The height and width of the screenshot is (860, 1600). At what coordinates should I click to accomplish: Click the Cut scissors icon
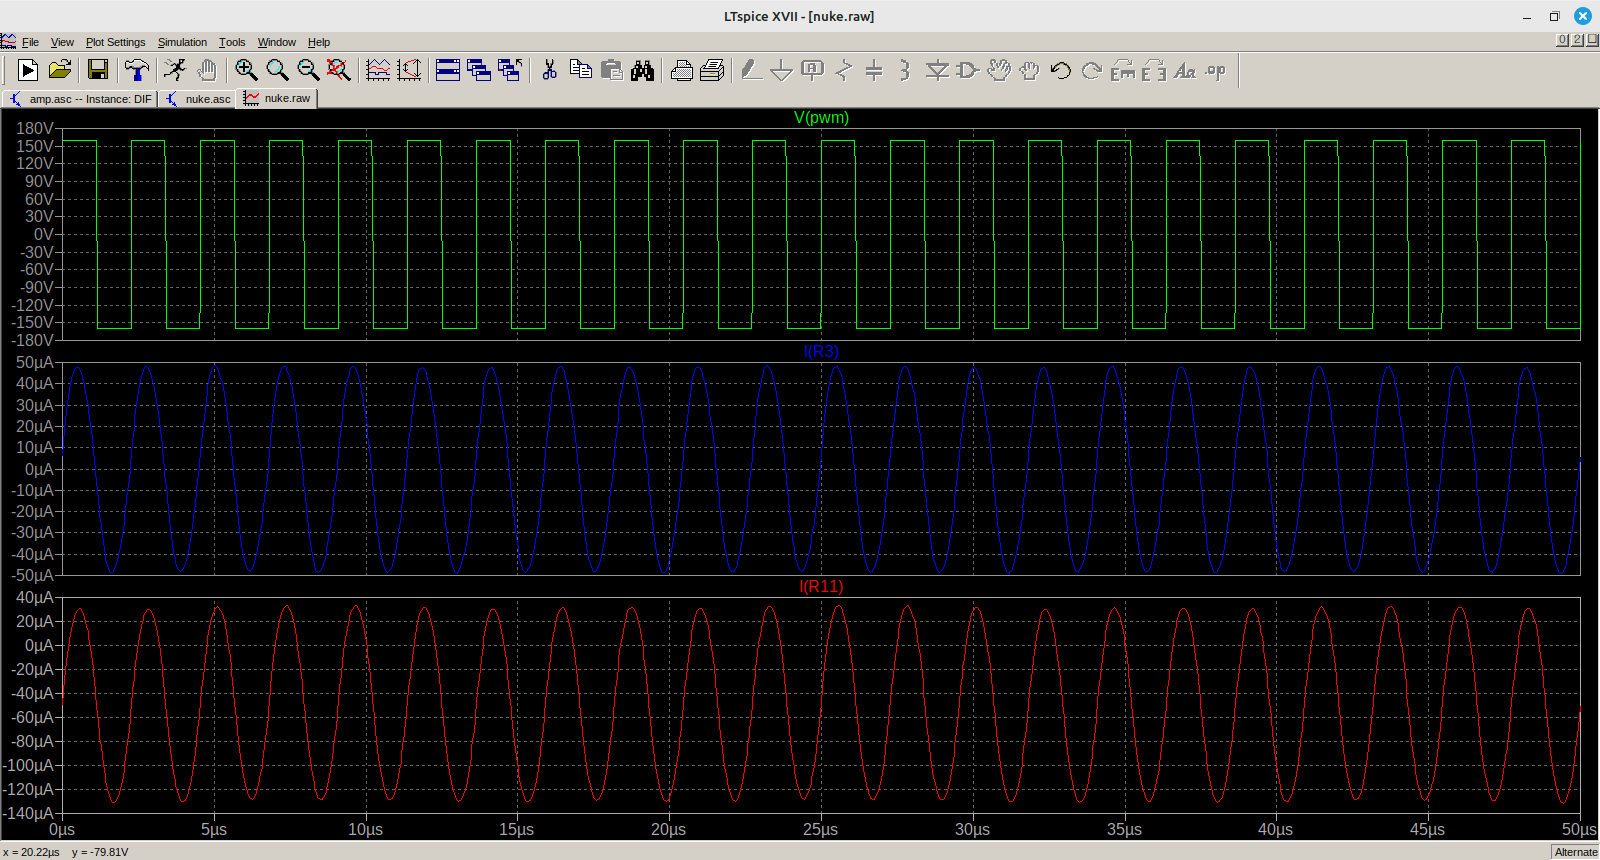click(x=549, y=70)
